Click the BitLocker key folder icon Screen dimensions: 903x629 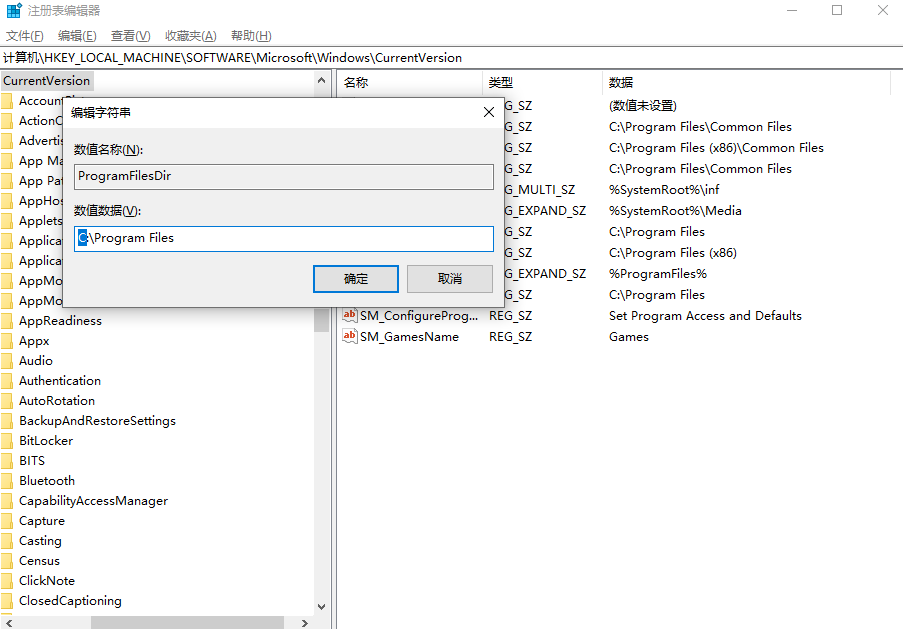point(7,441)
